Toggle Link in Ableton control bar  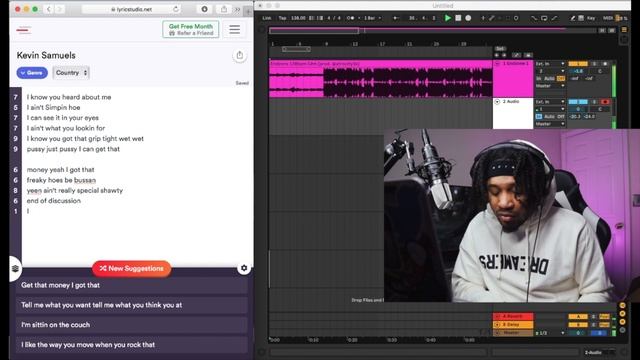click(267, 18)
